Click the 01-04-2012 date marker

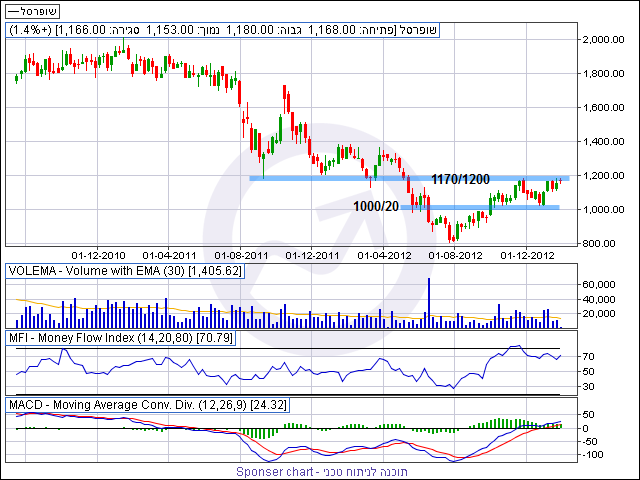tap(382, 255)
